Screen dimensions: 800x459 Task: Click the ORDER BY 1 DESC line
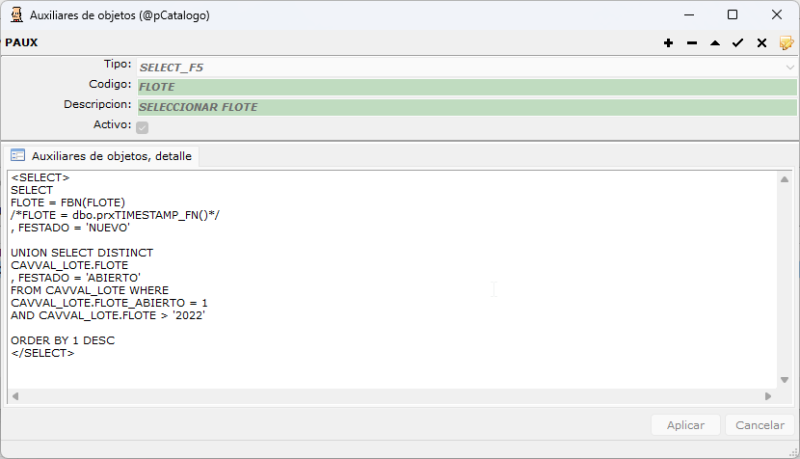62,340
